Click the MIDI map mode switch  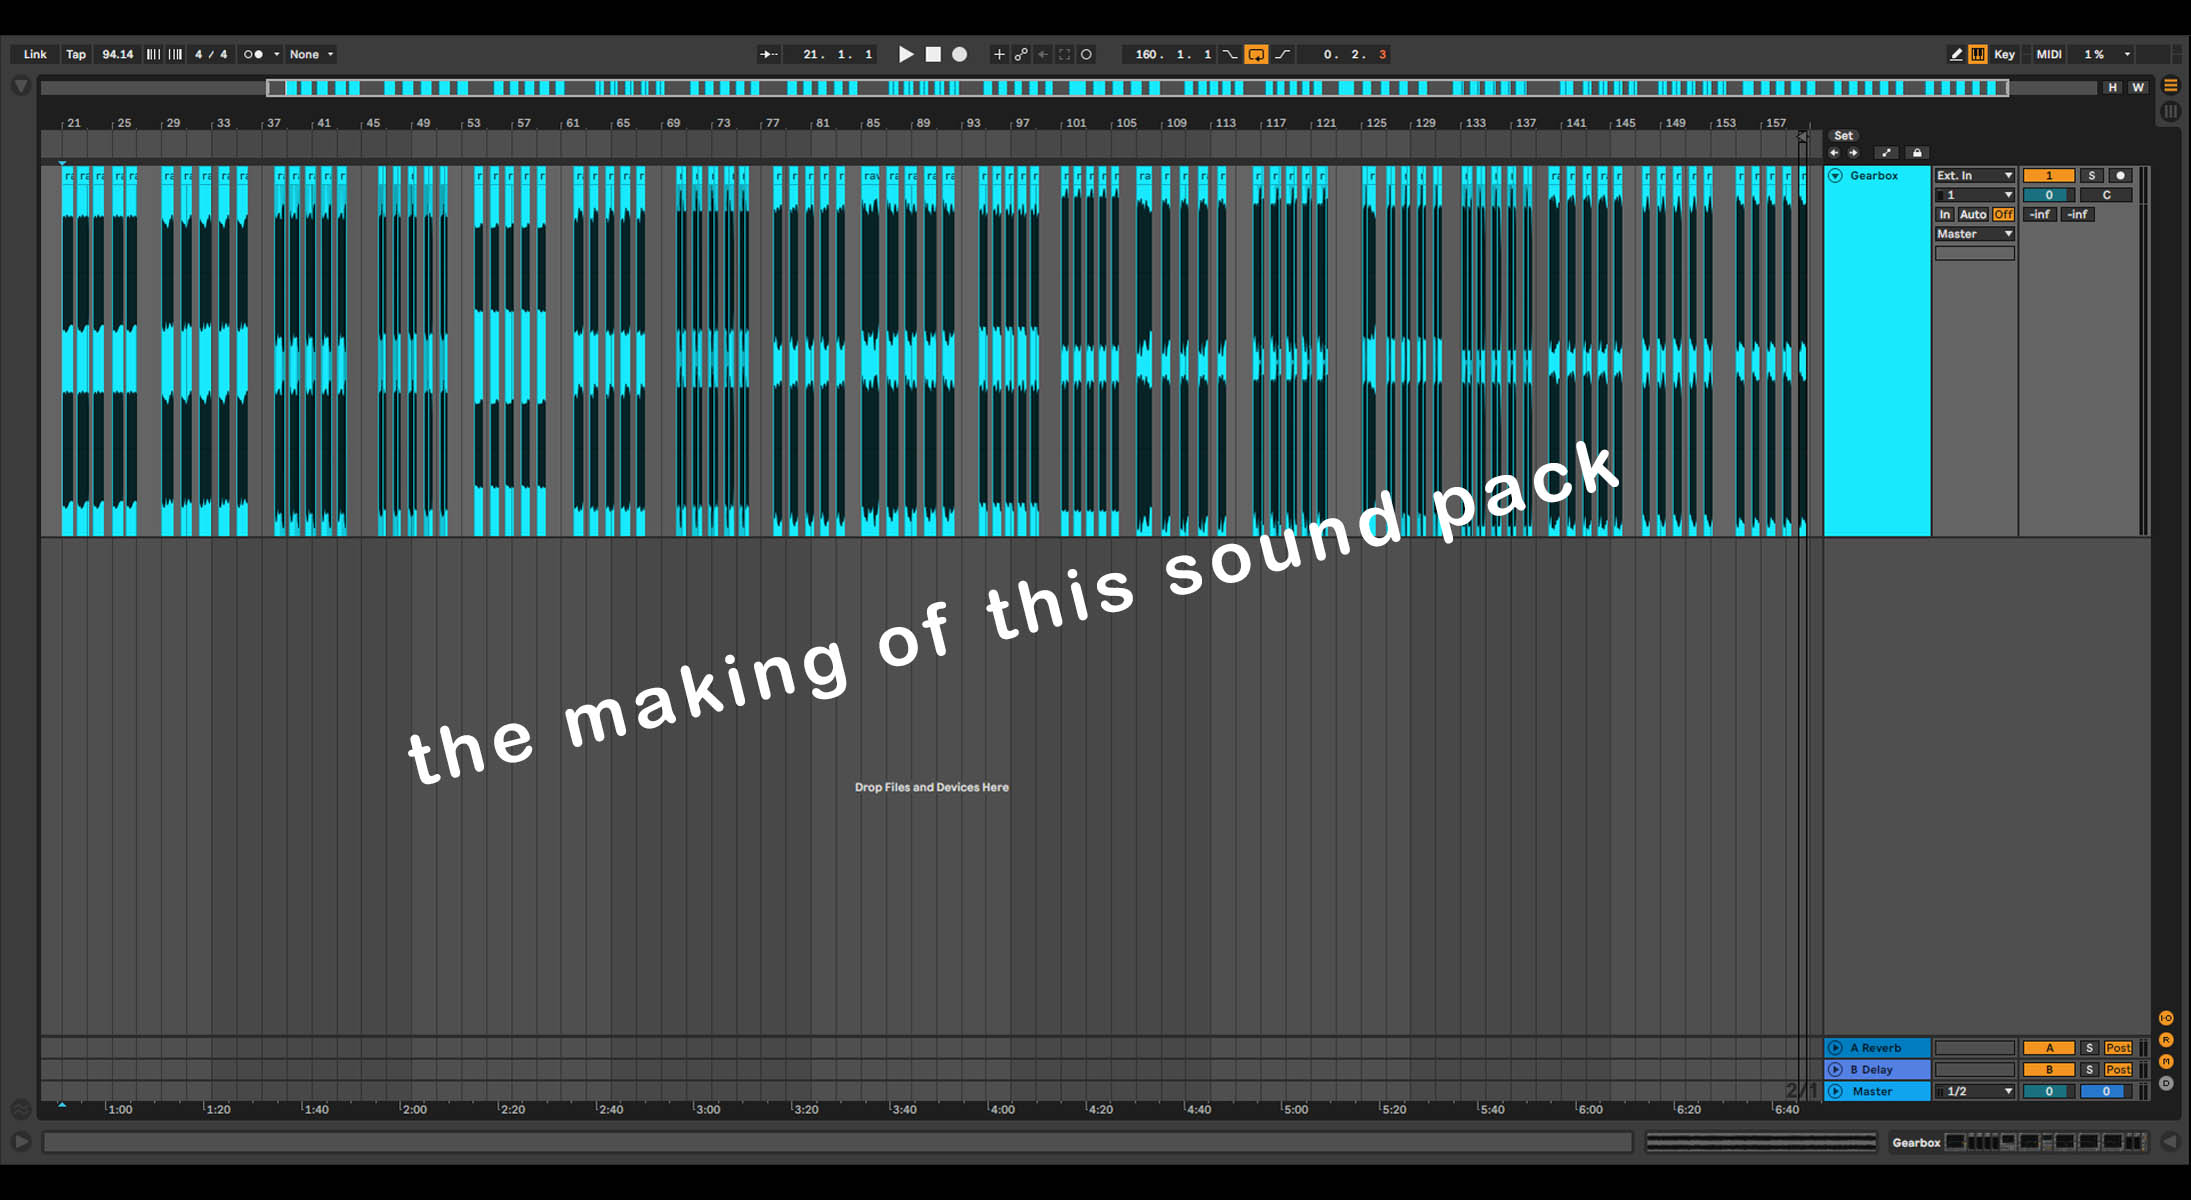click(x=2048, y=54)
